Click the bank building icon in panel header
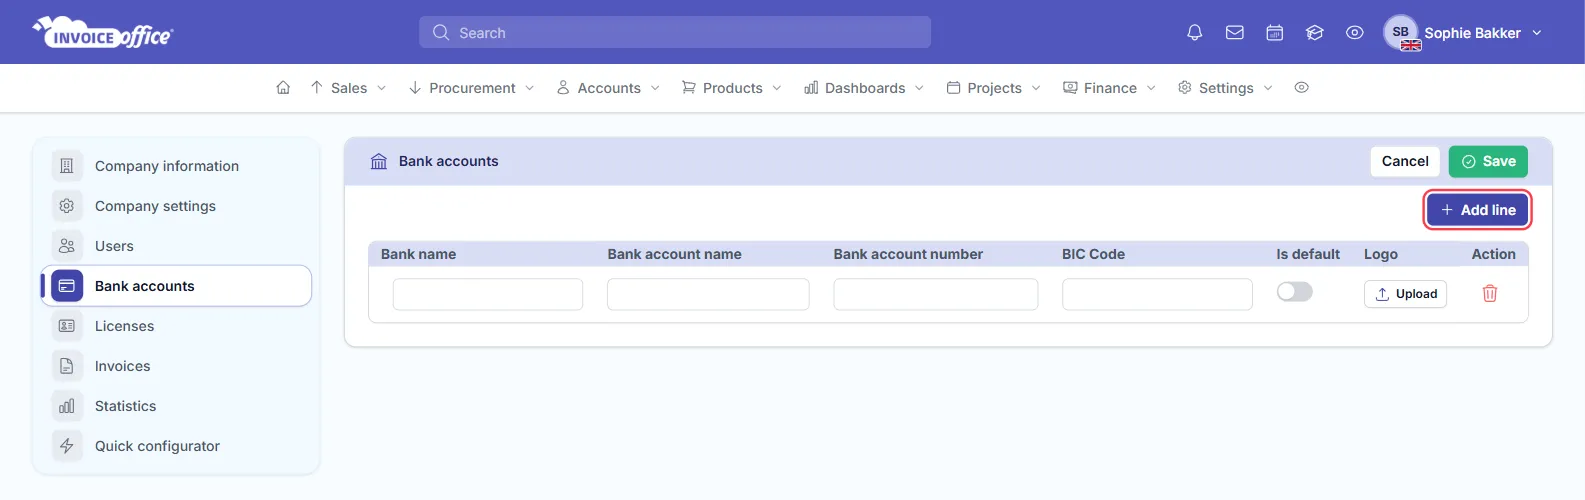1585x500 pixels. [x=379, y=161]
